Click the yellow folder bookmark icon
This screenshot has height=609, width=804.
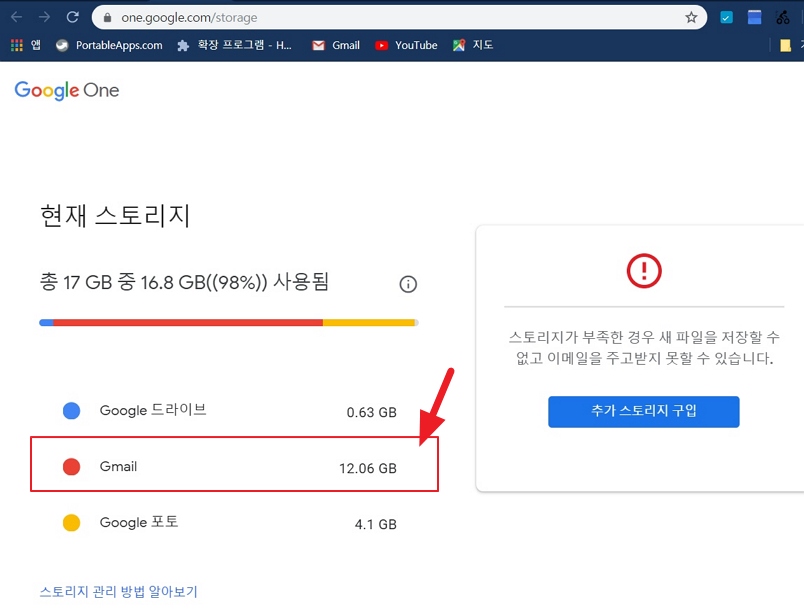(785, 46)
